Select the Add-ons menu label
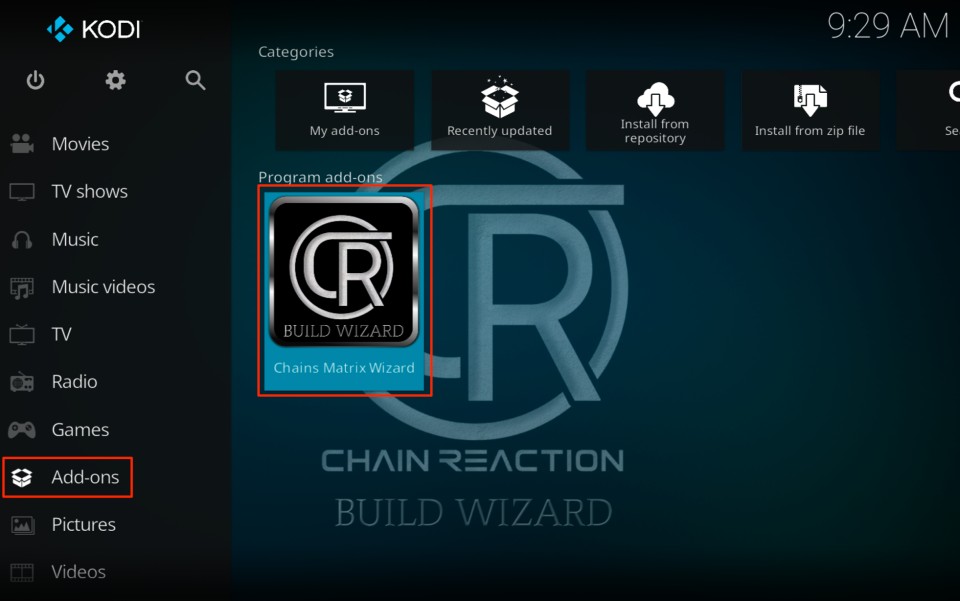Screen dimensions: 960x601 [x=85, y=477]
